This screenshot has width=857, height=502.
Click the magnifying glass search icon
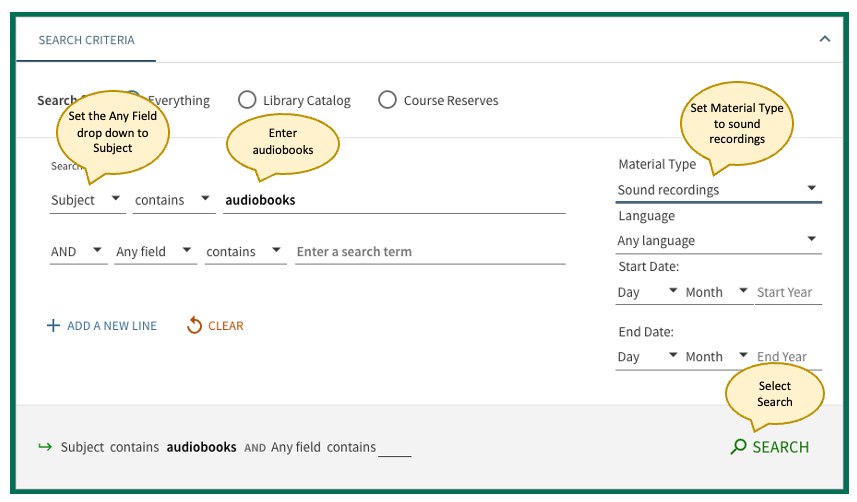click(738, 447)
